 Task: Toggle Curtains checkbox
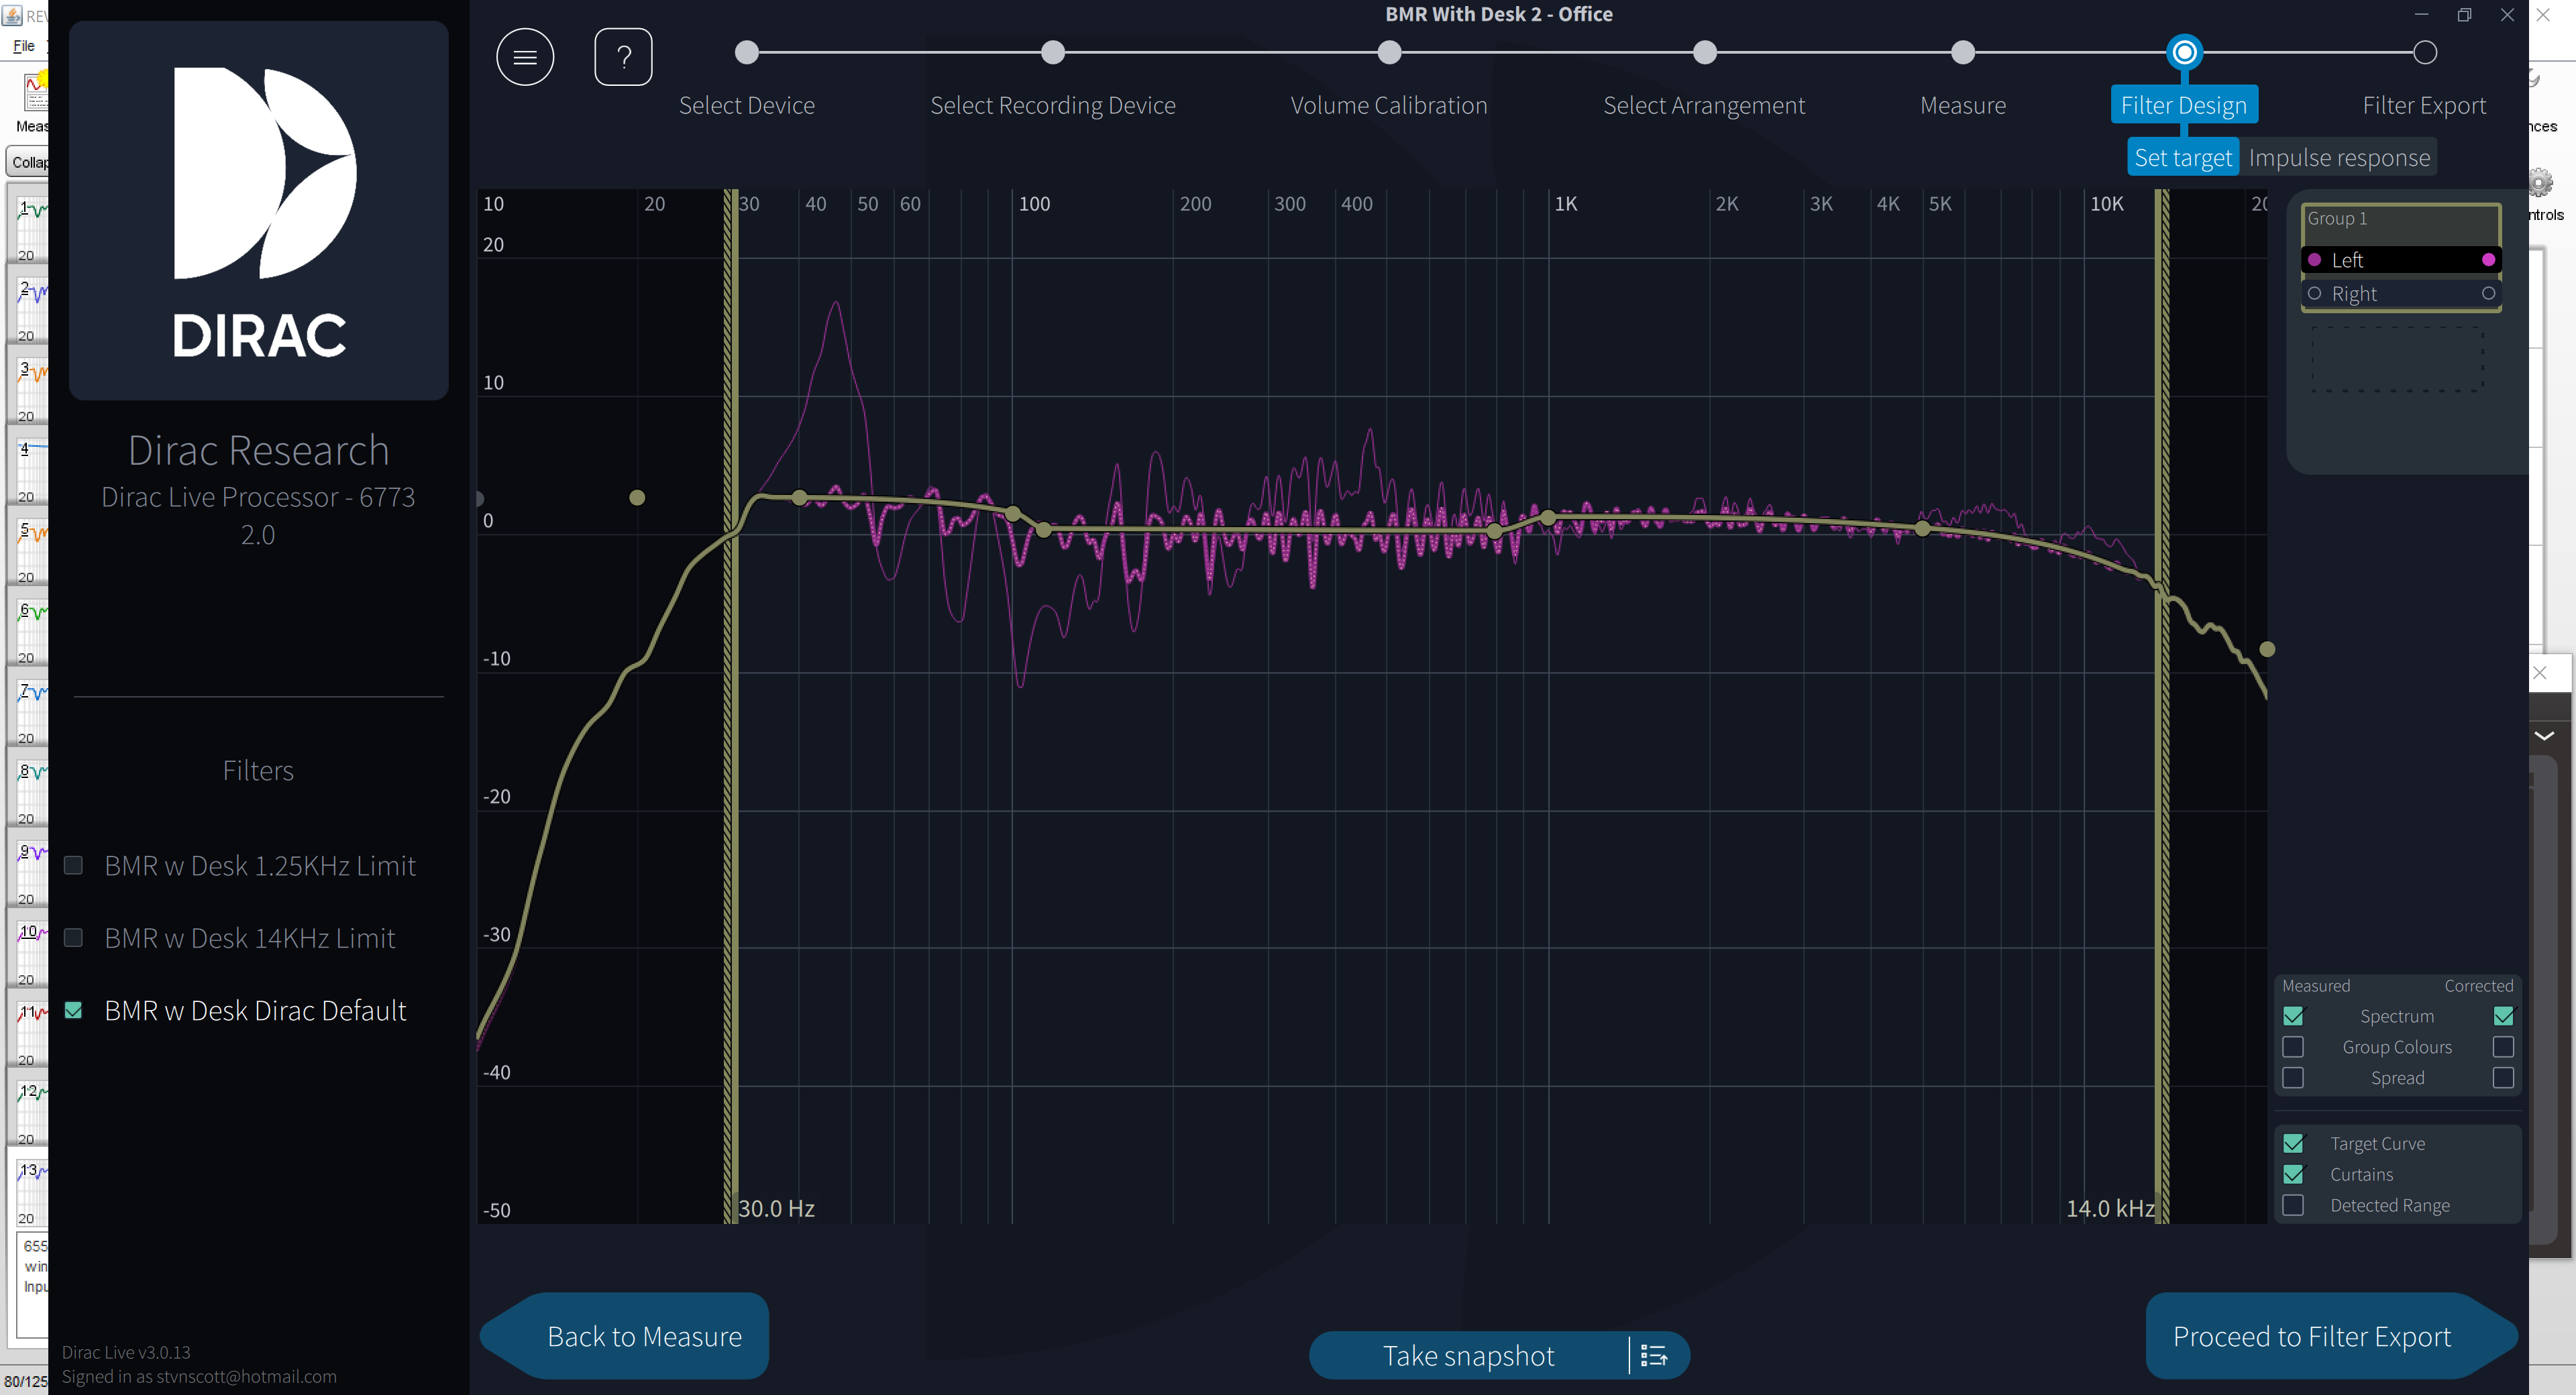2293,1174
